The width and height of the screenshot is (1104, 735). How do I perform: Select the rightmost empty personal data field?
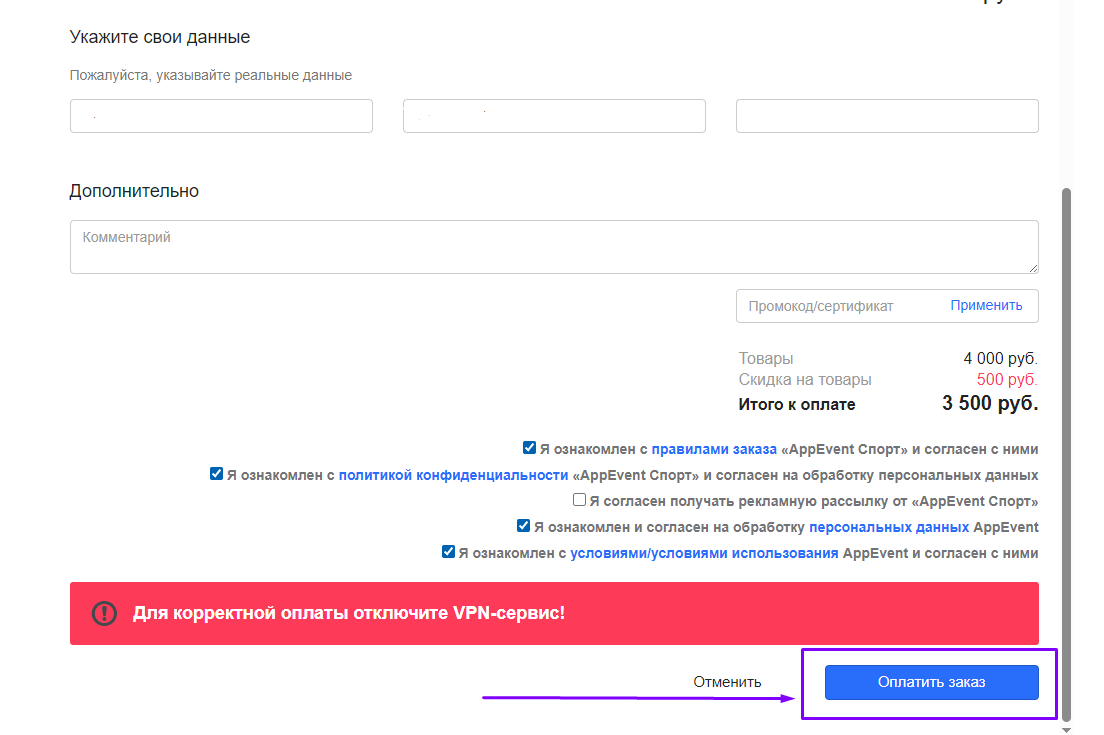[887, 116]
